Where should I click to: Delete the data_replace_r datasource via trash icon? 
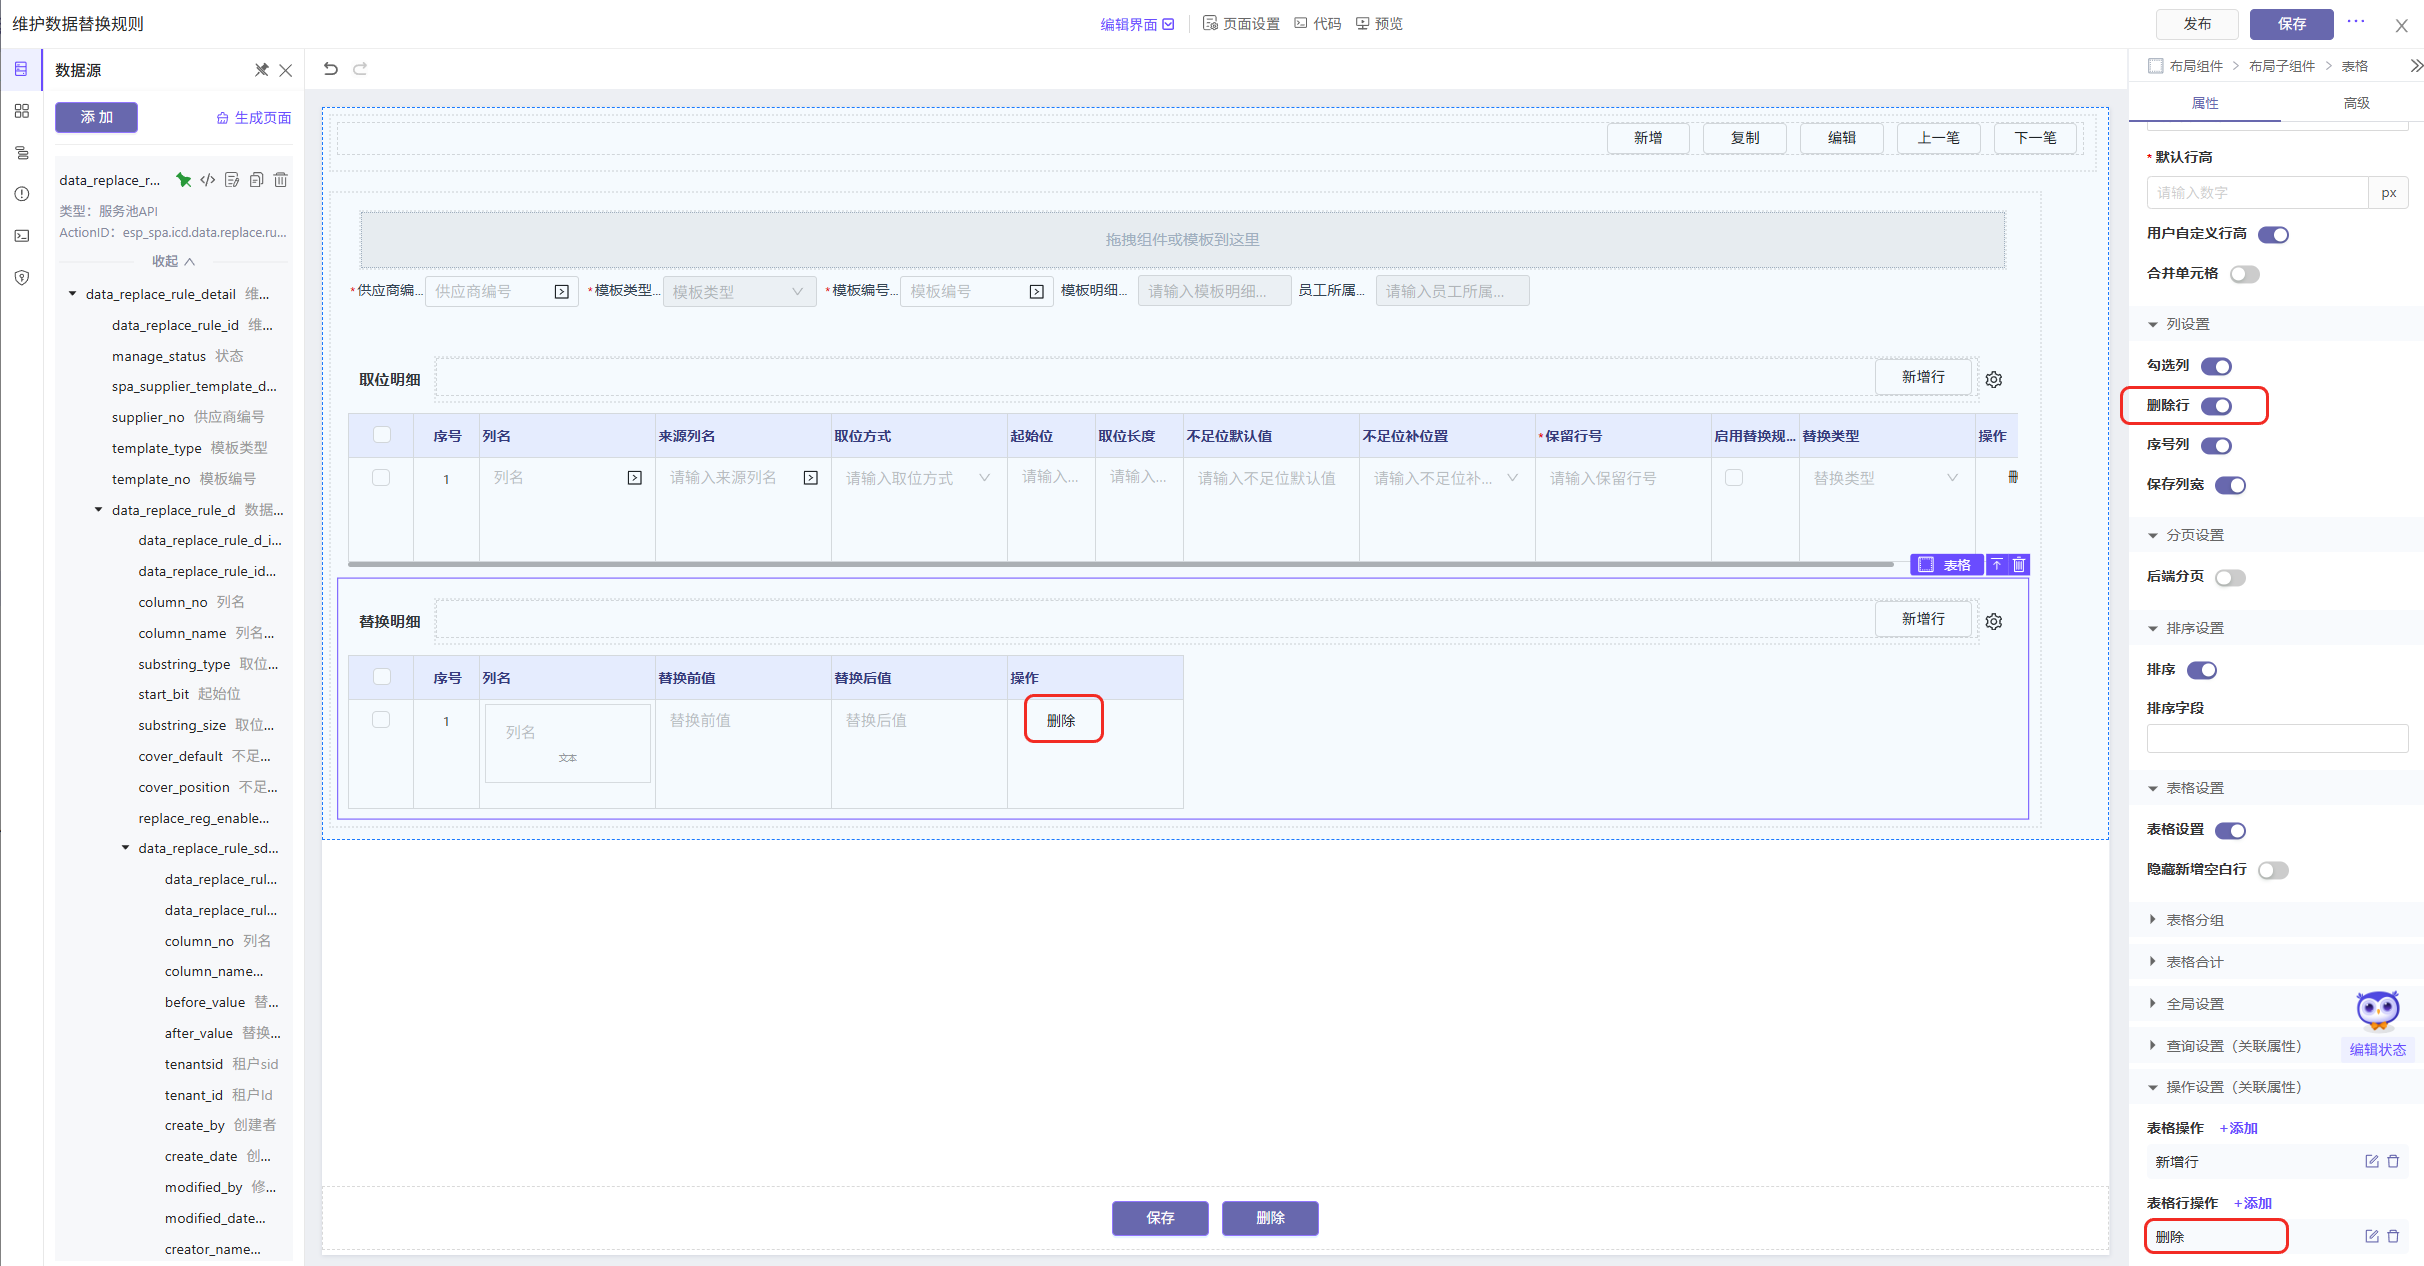pos(281,180)
